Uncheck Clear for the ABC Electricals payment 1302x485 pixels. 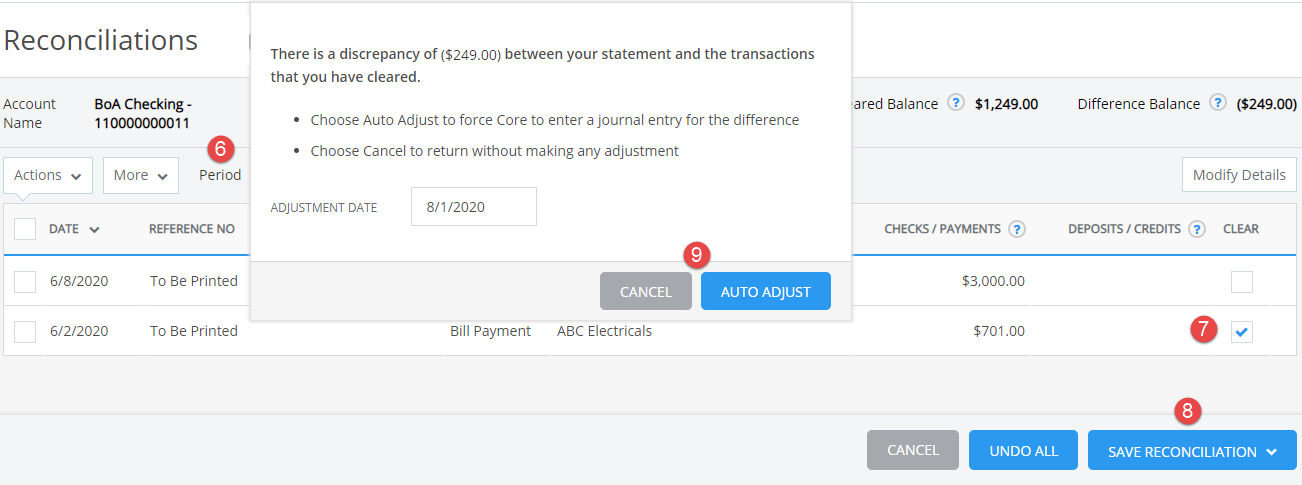click(1242, 332)
